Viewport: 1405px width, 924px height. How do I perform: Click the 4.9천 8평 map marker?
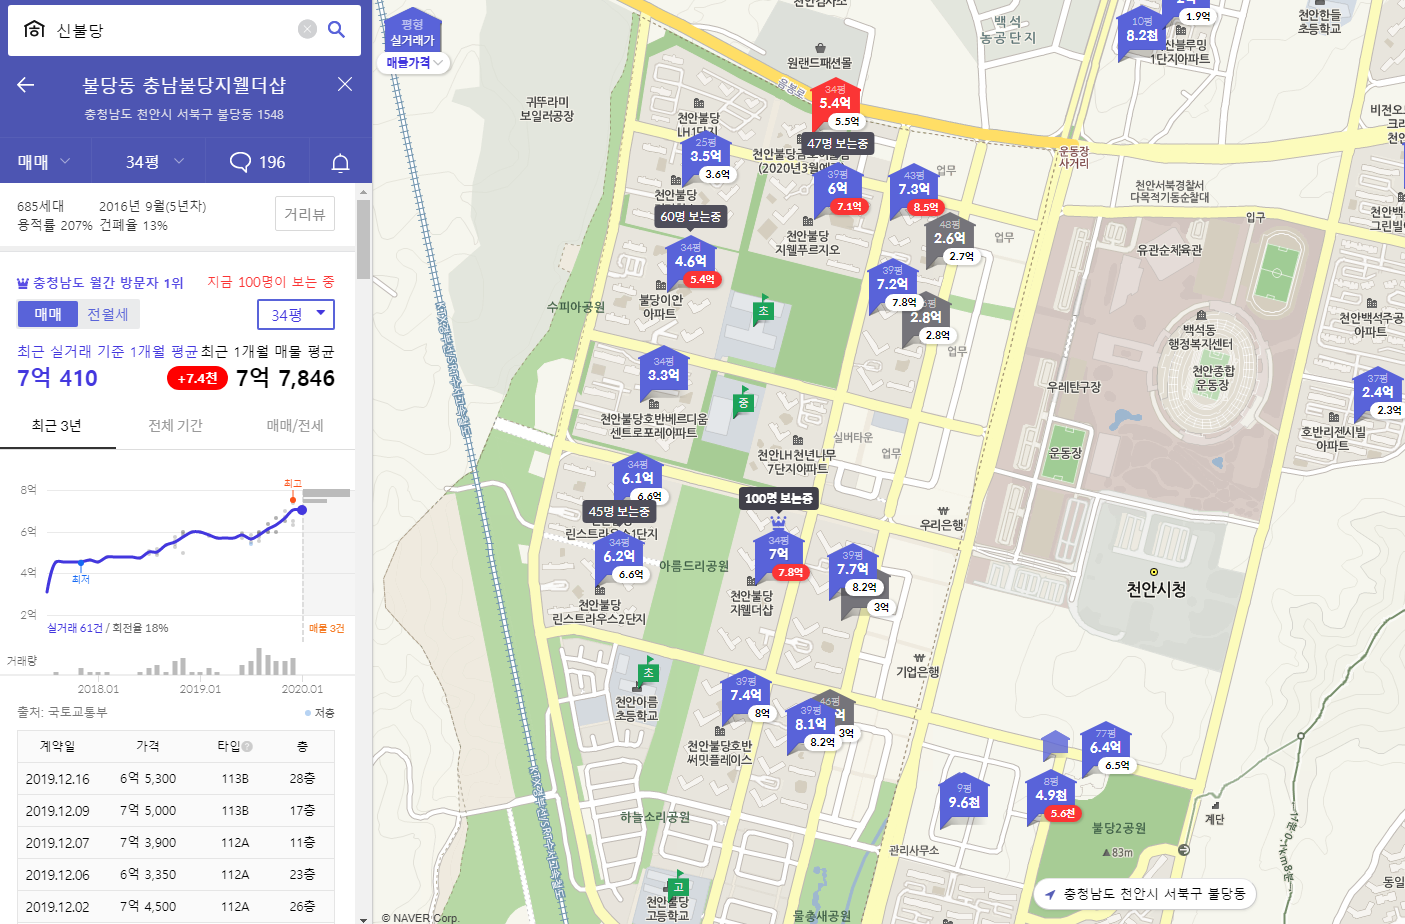1051,796
